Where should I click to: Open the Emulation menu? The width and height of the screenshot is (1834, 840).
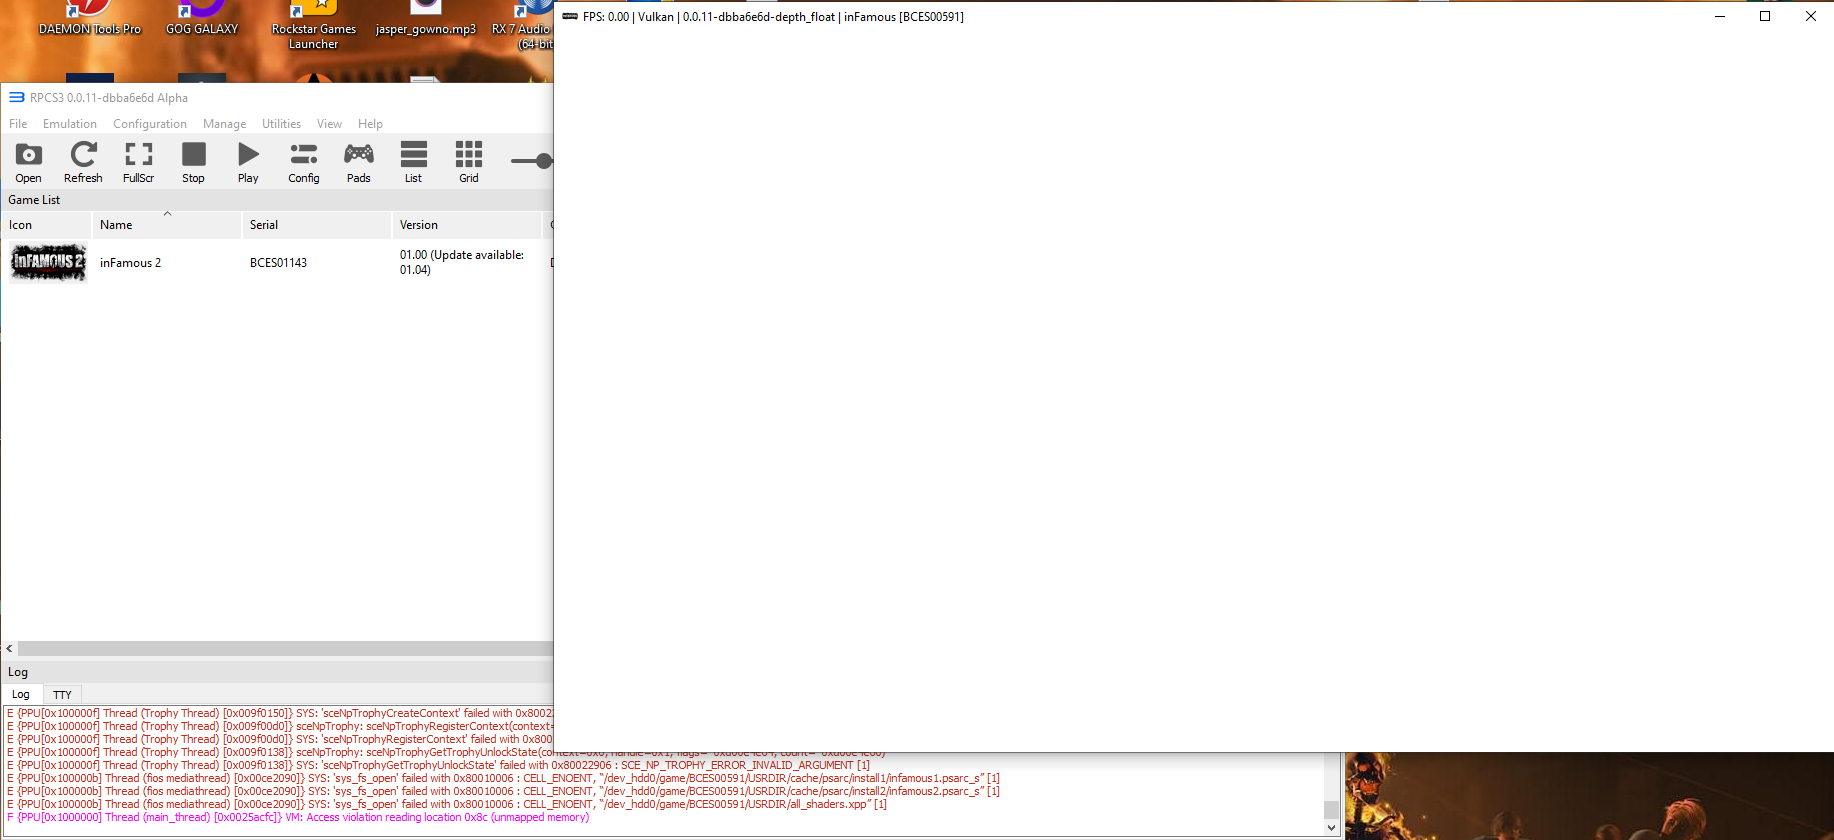point(70,124)
